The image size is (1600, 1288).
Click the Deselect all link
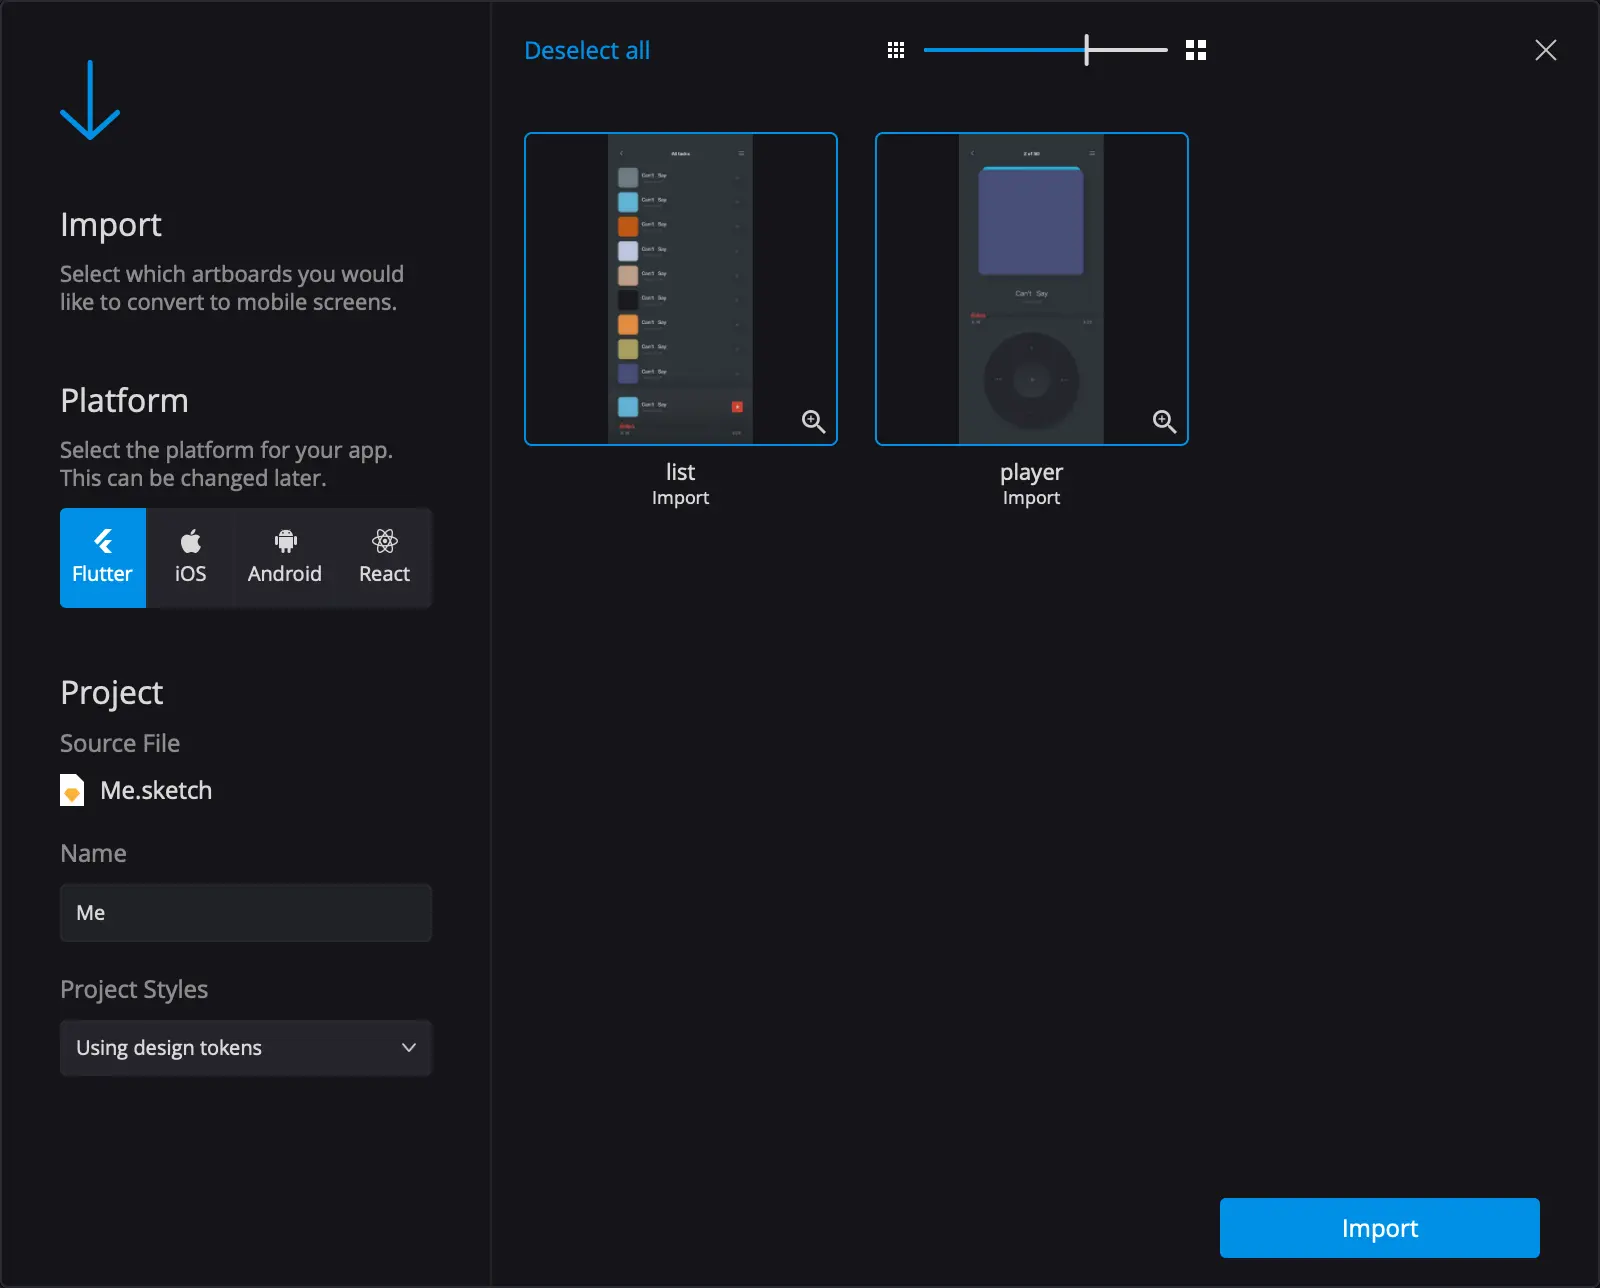click(x=587, y=50)
